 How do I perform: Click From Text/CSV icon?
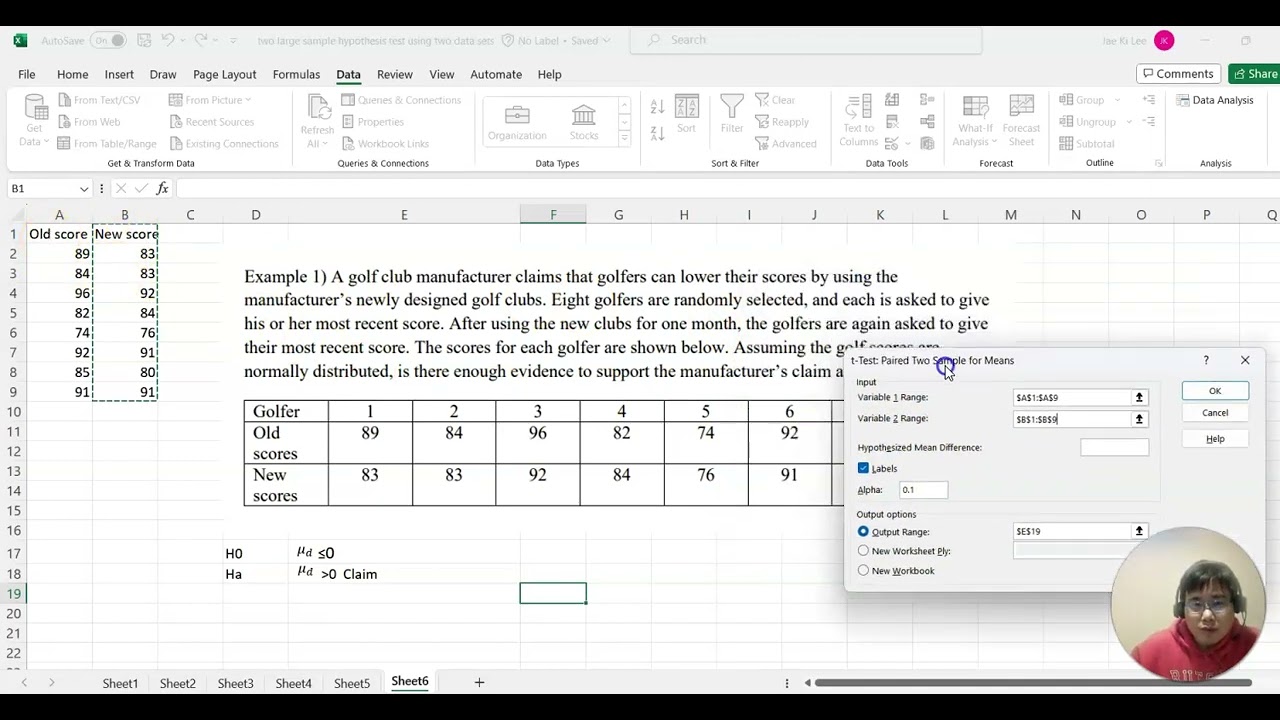click(65, 100)
